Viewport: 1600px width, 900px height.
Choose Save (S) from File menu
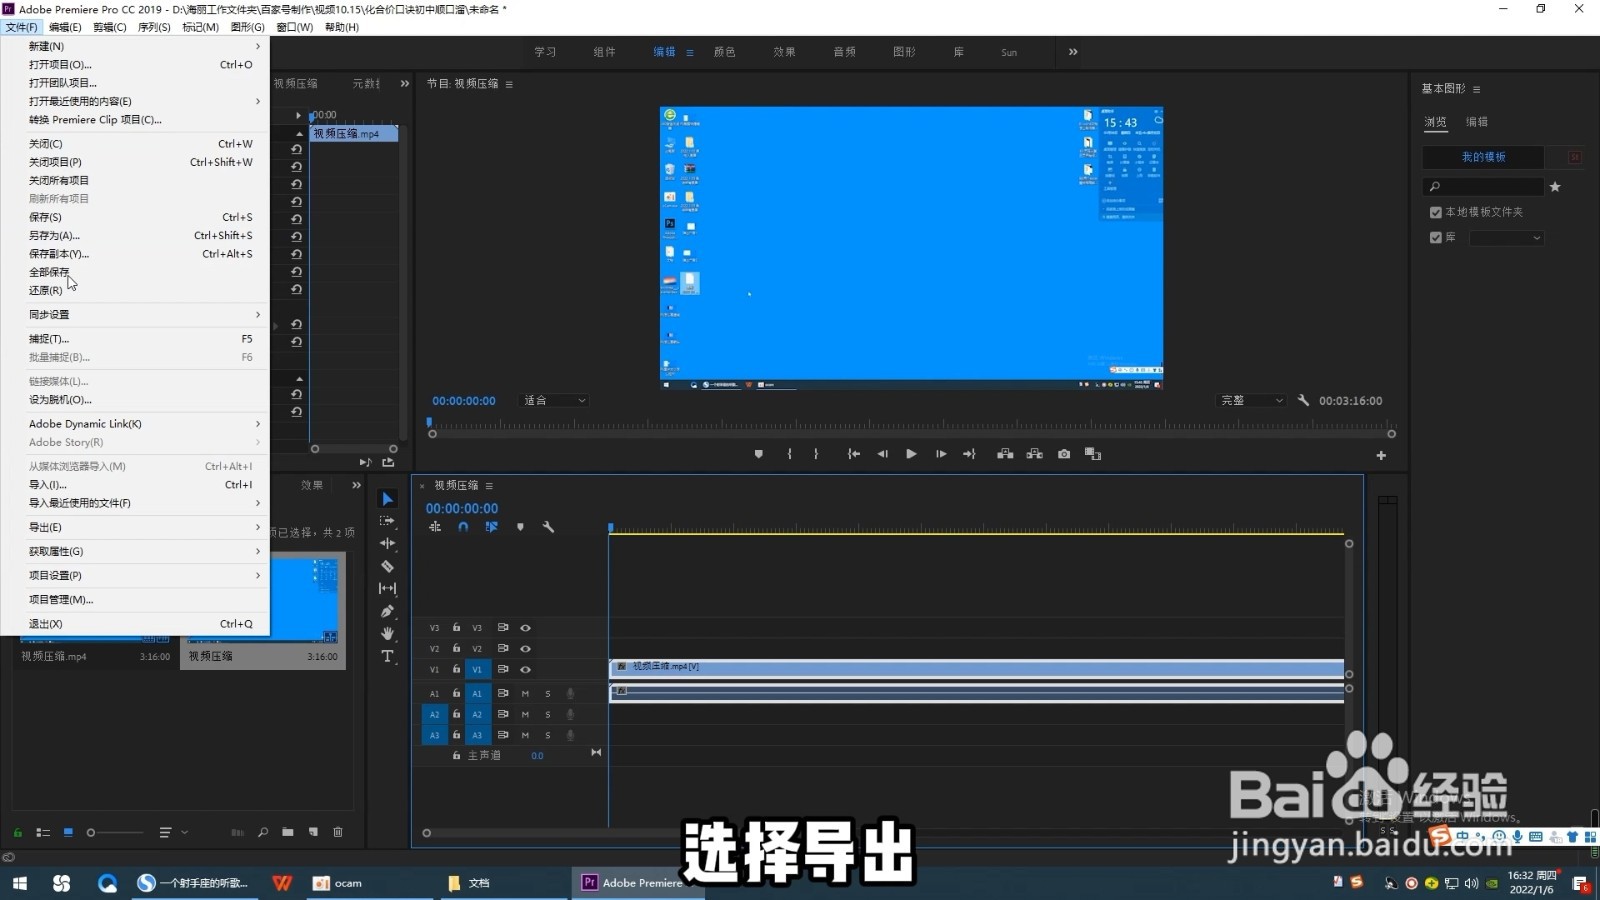[135, 217]
